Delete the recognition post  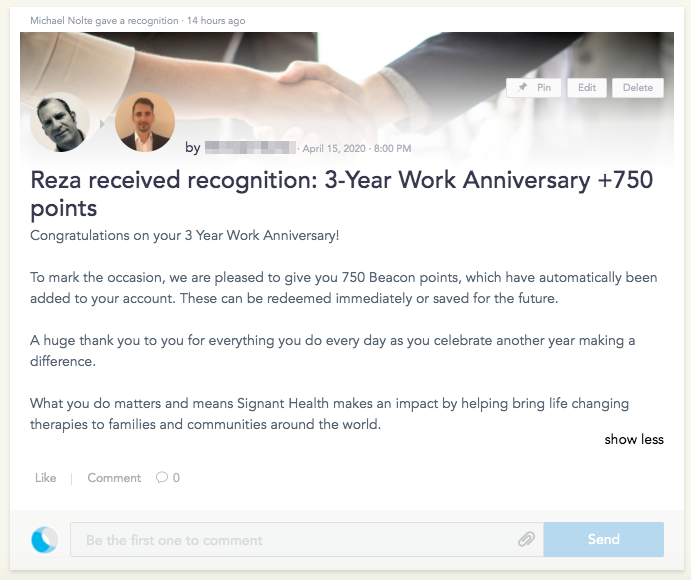point(638,88)
